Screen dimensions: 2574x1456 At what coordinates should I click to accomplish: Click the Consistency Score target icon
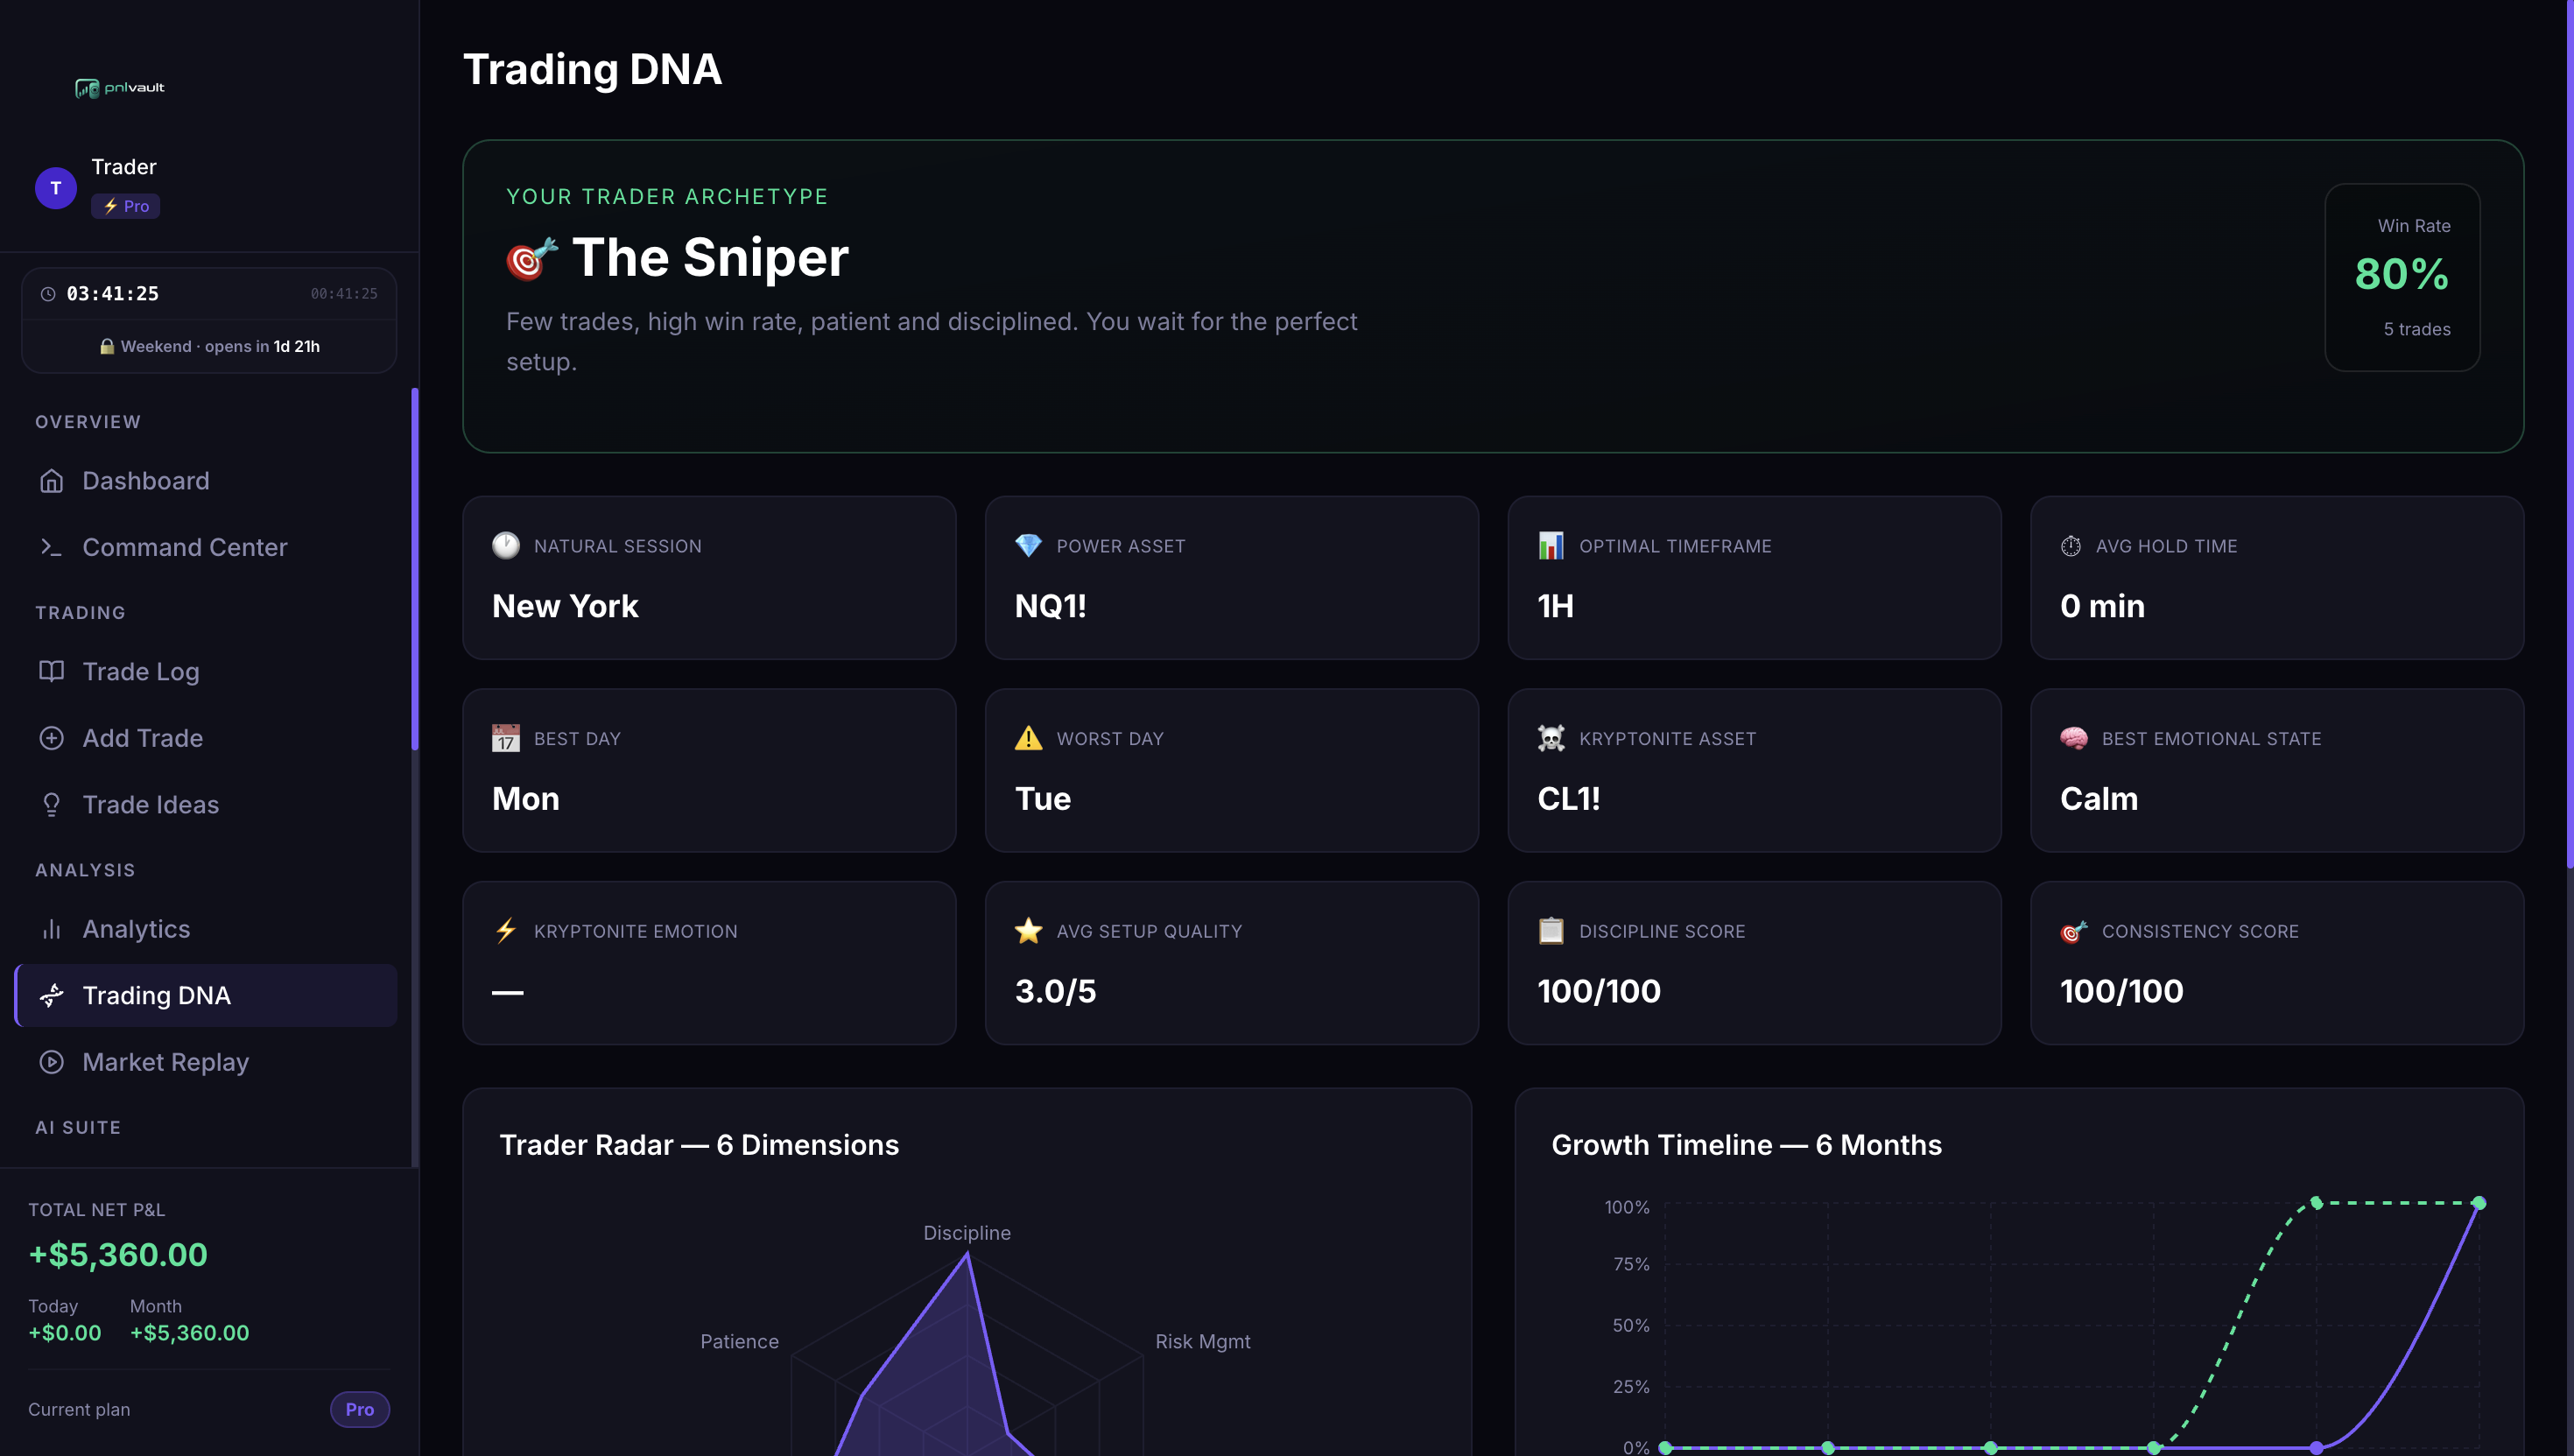click(x=2074, y=931)
